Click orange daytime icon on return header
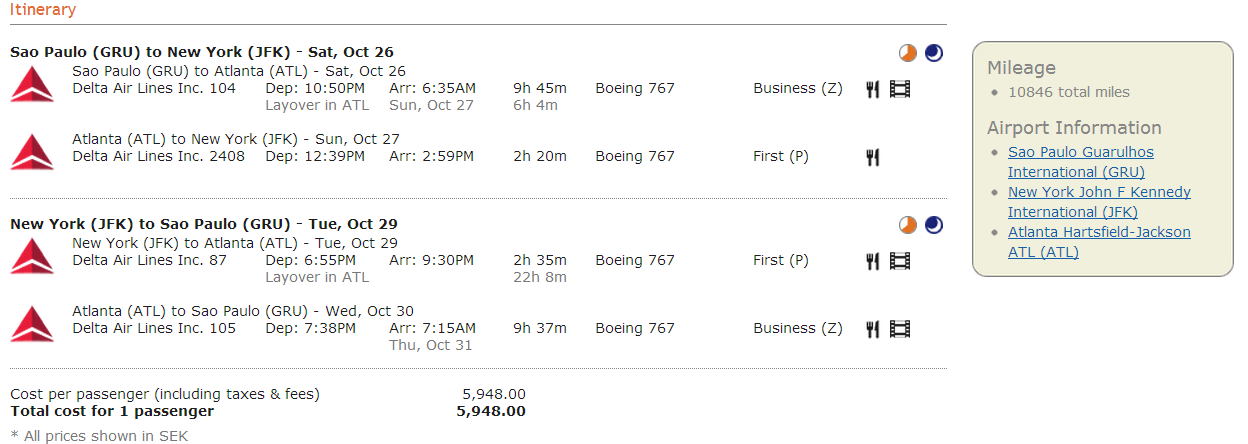Screen dimensions: 1248x444 point(907,225)
